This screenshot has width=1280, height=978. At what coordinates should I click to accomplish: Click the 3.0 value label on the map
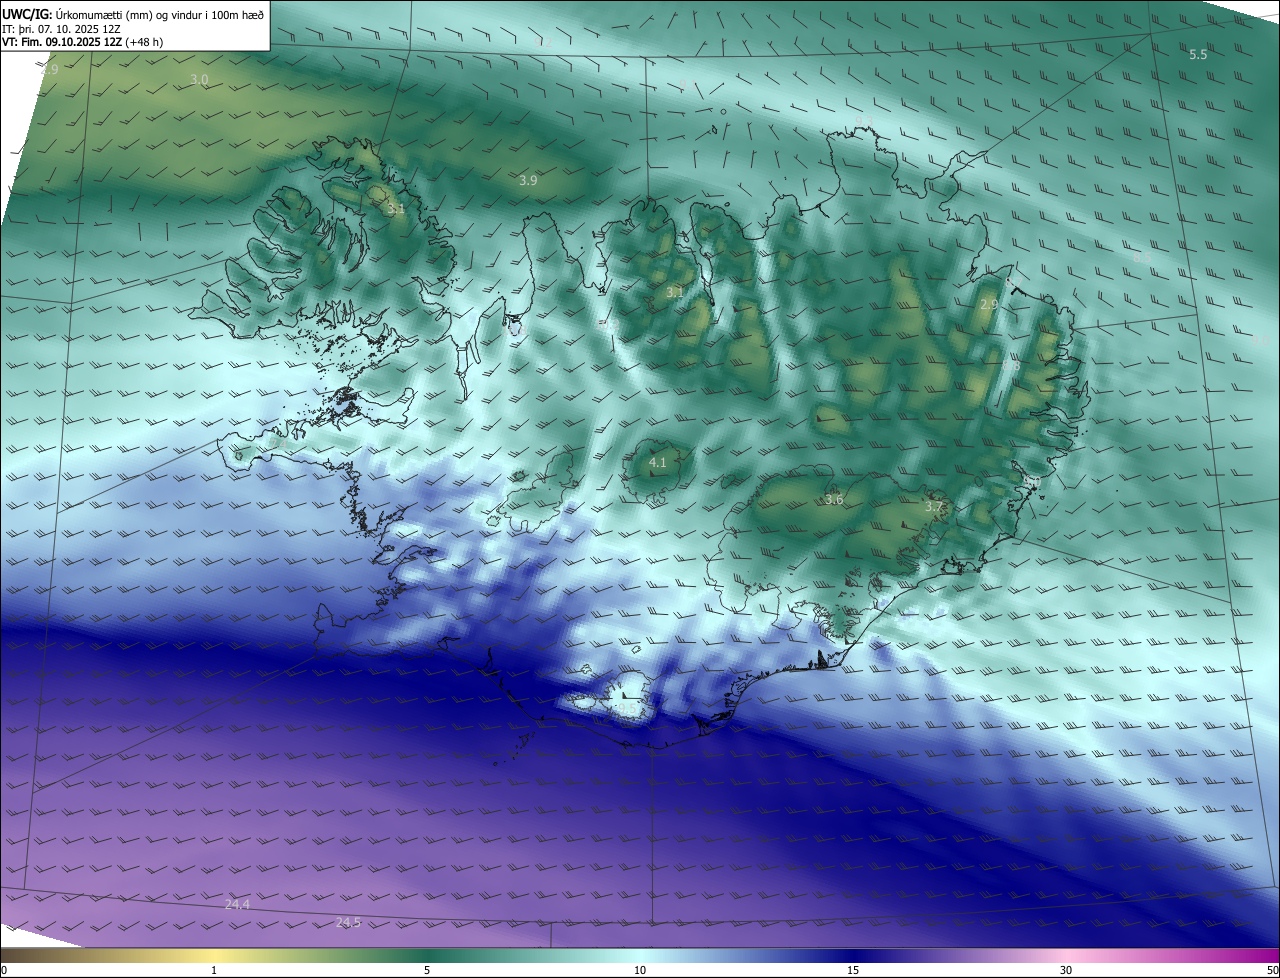tap(199, 79)
